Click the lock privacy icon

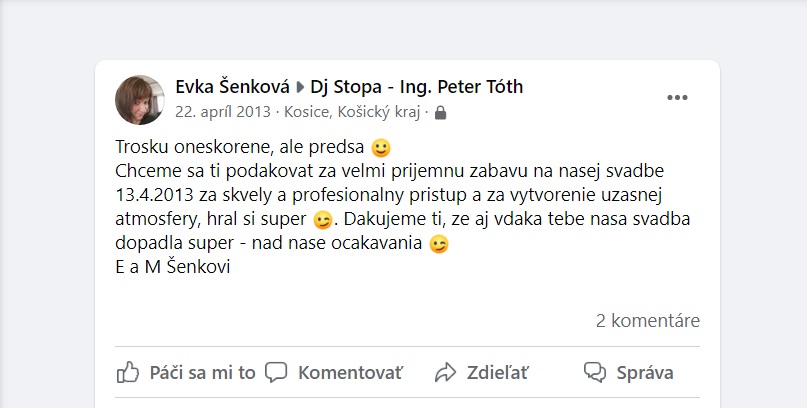click(x=441, y=113)
